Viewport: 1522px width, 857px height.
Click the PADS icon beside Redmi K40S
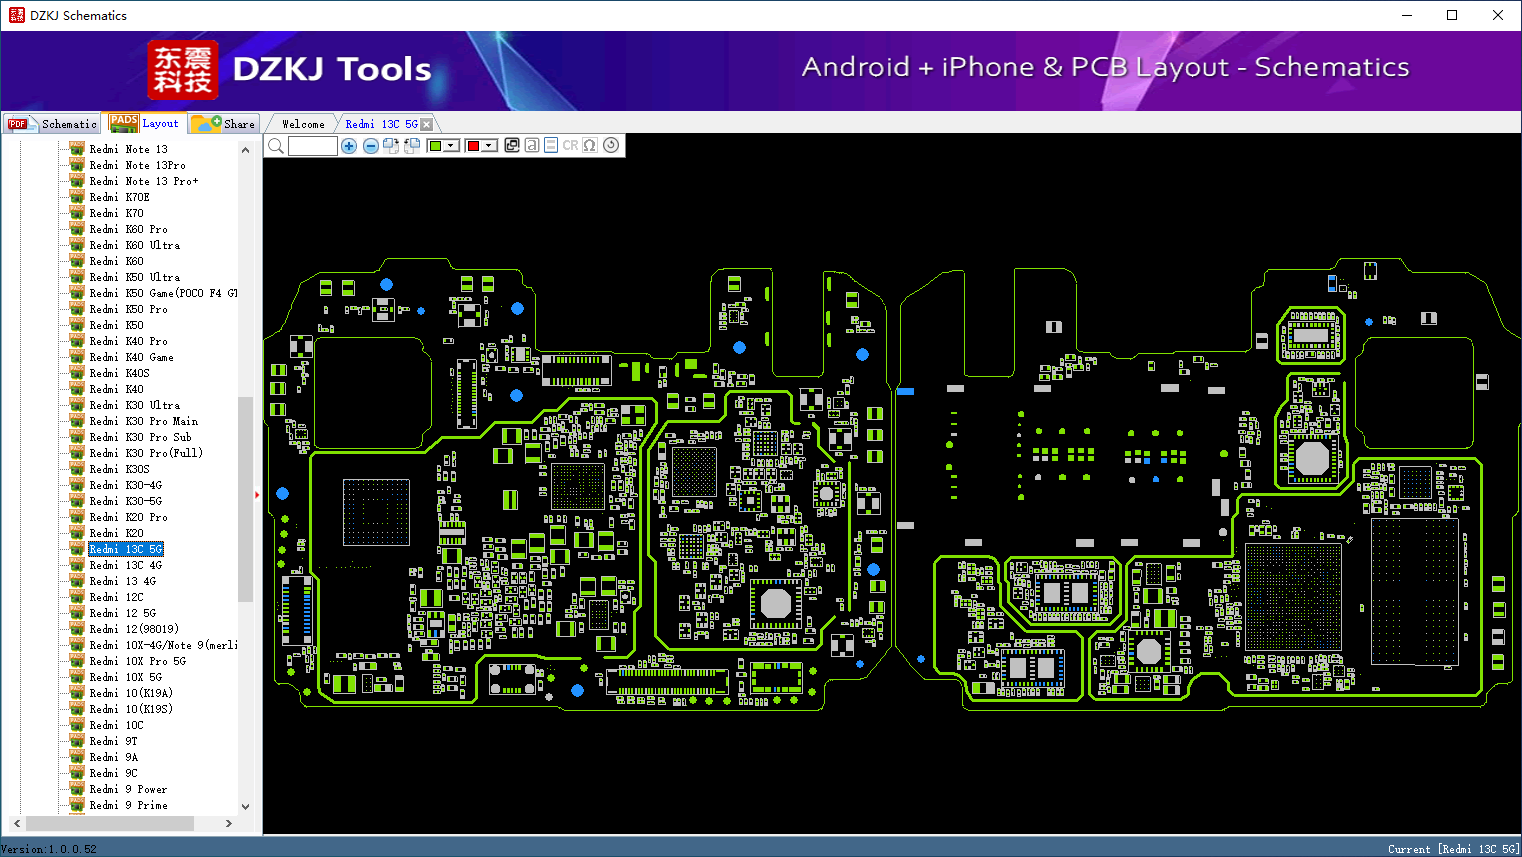77,373
